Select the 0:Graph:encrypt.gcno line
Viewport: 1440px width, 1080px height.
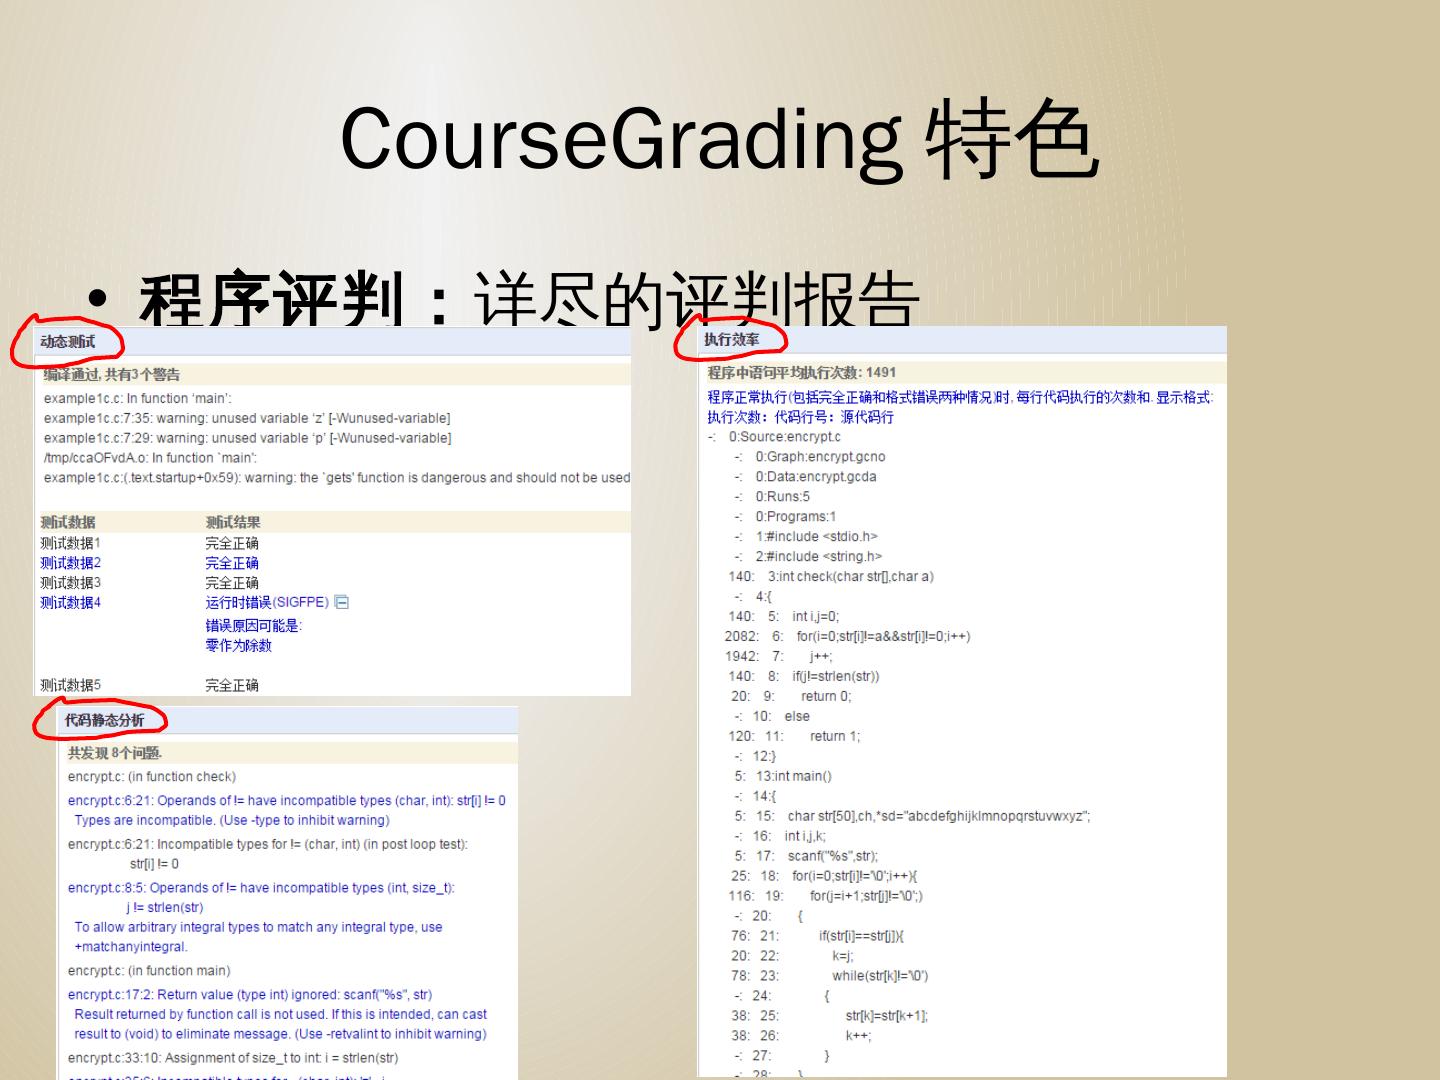point(809,457)
